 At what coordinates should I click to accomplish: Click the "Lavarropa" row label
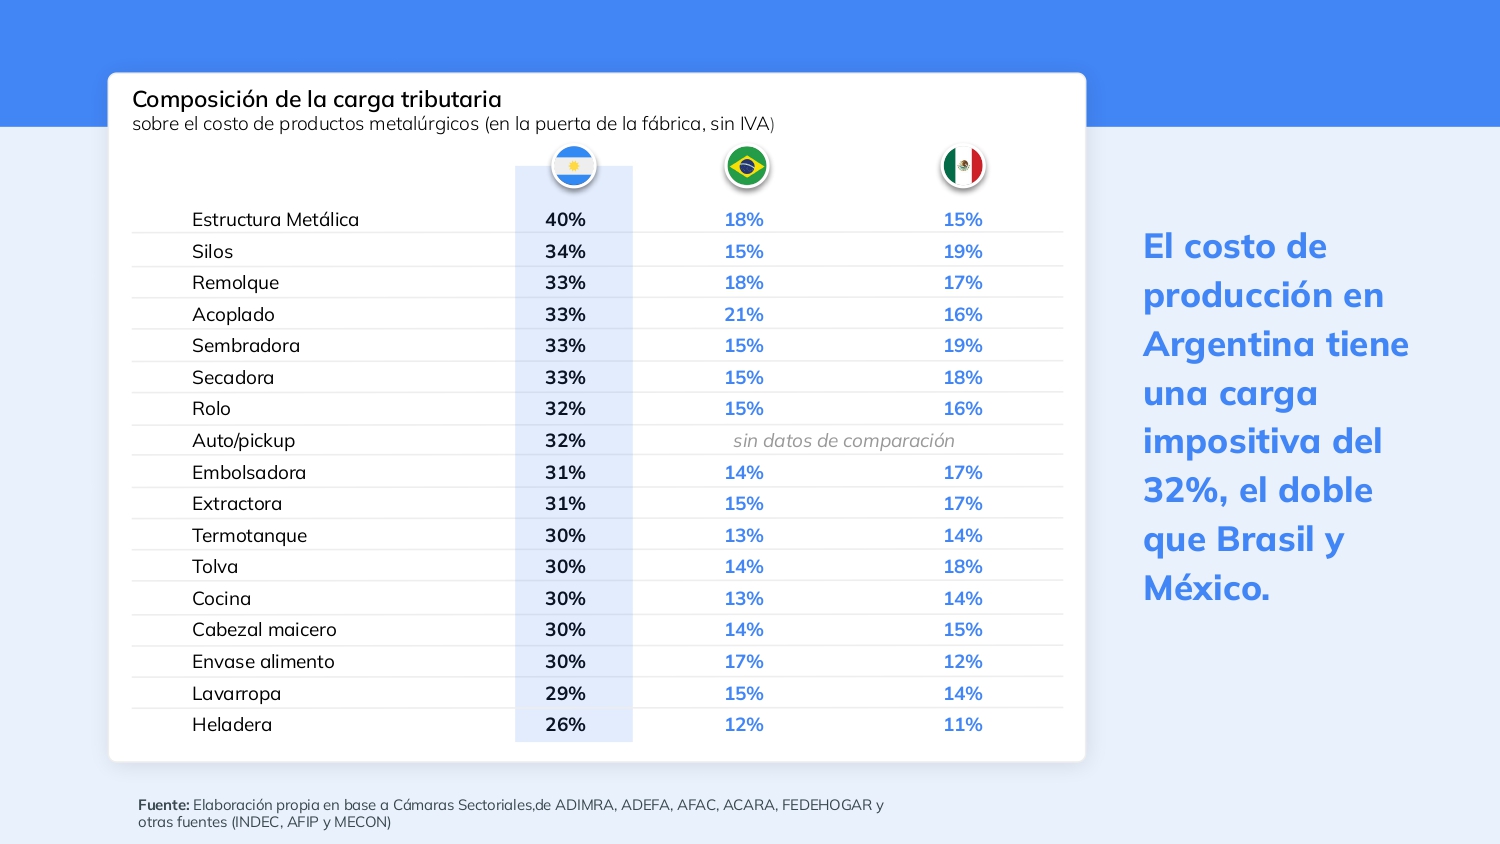click(236, 694)
